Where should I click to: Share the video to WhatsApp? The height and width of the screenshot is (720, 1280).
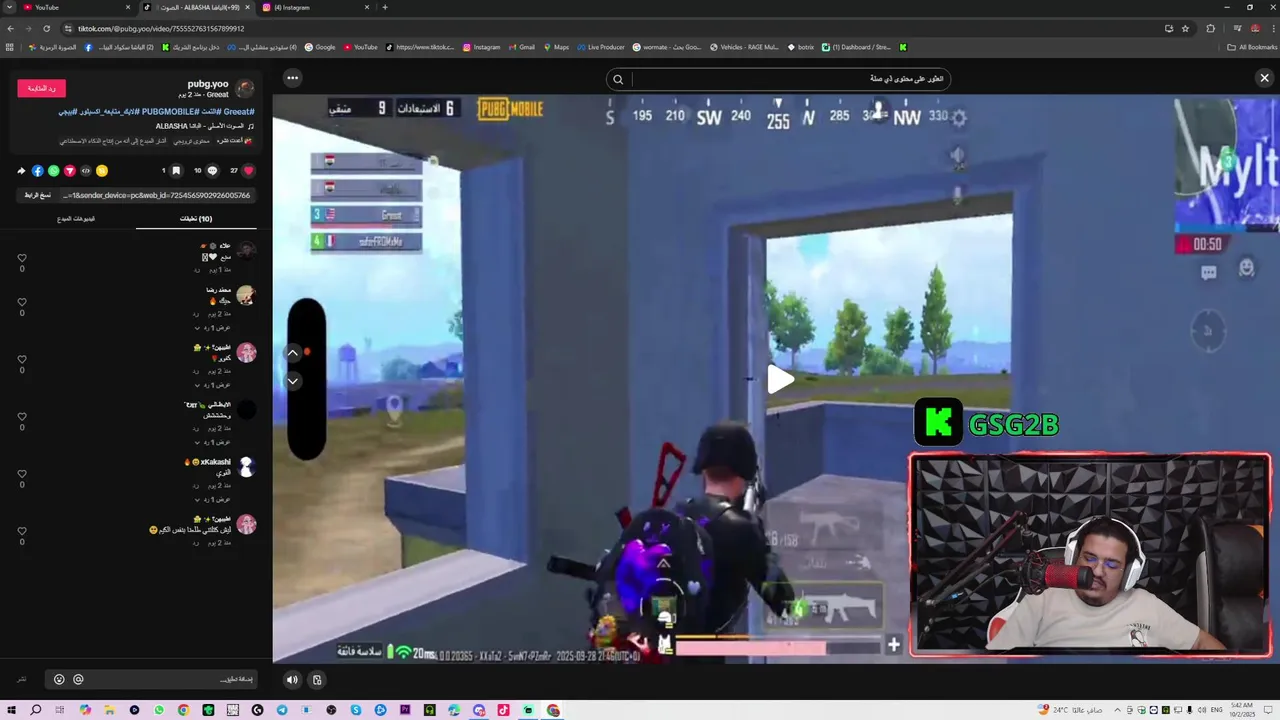54,171
